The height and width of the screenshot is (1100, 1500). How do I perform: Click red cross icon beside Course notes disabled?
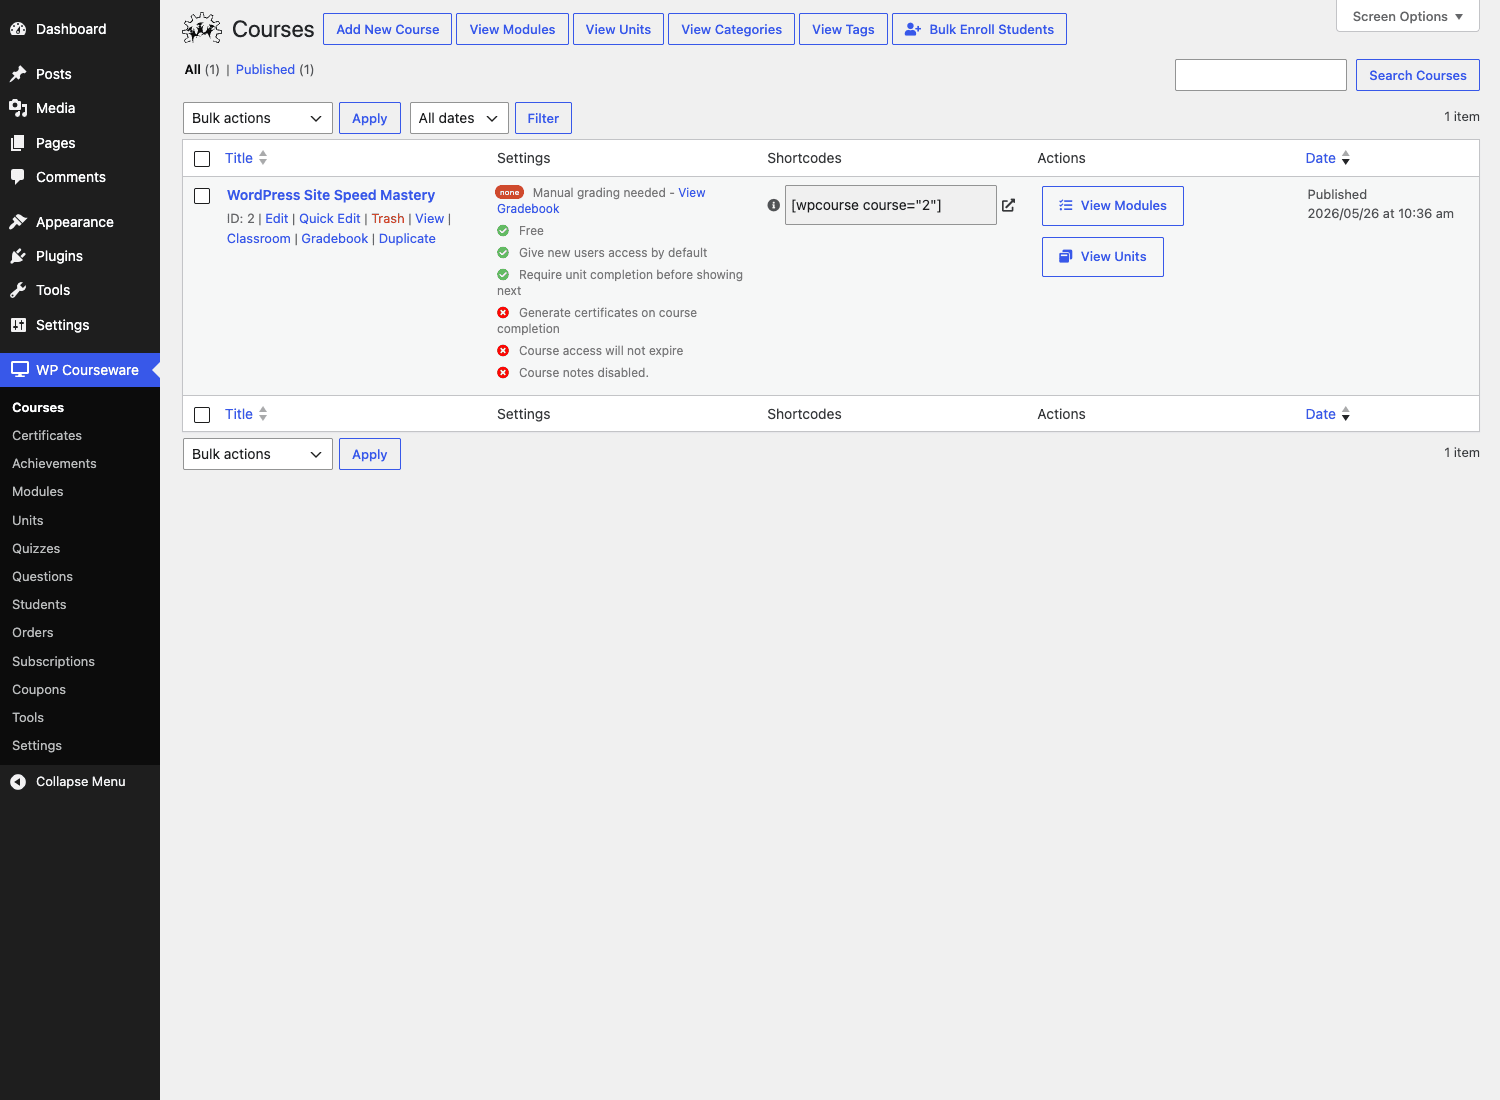pyautogui.click(x=503, y=373)
